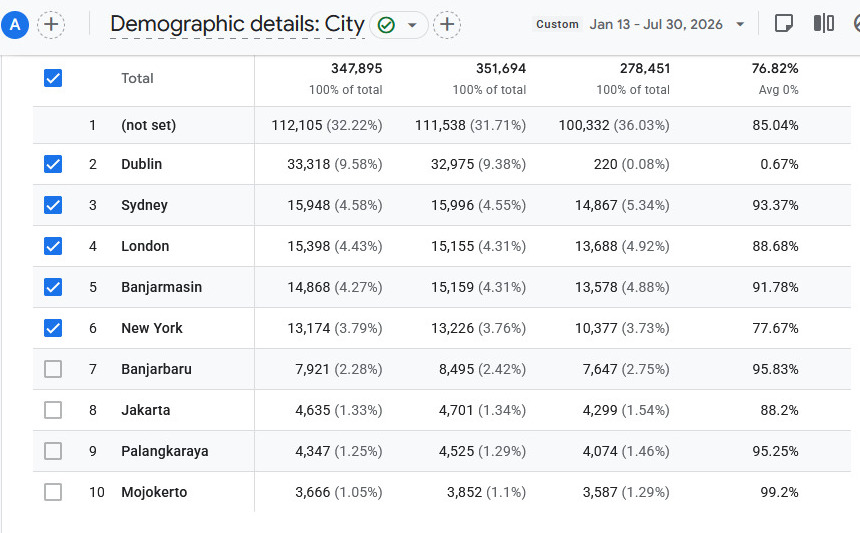Open Jan 13 - Jul 30, 2026 date picker
This screenshot has width=860, height=533.
pyautogui.click(x=656, y=25)
